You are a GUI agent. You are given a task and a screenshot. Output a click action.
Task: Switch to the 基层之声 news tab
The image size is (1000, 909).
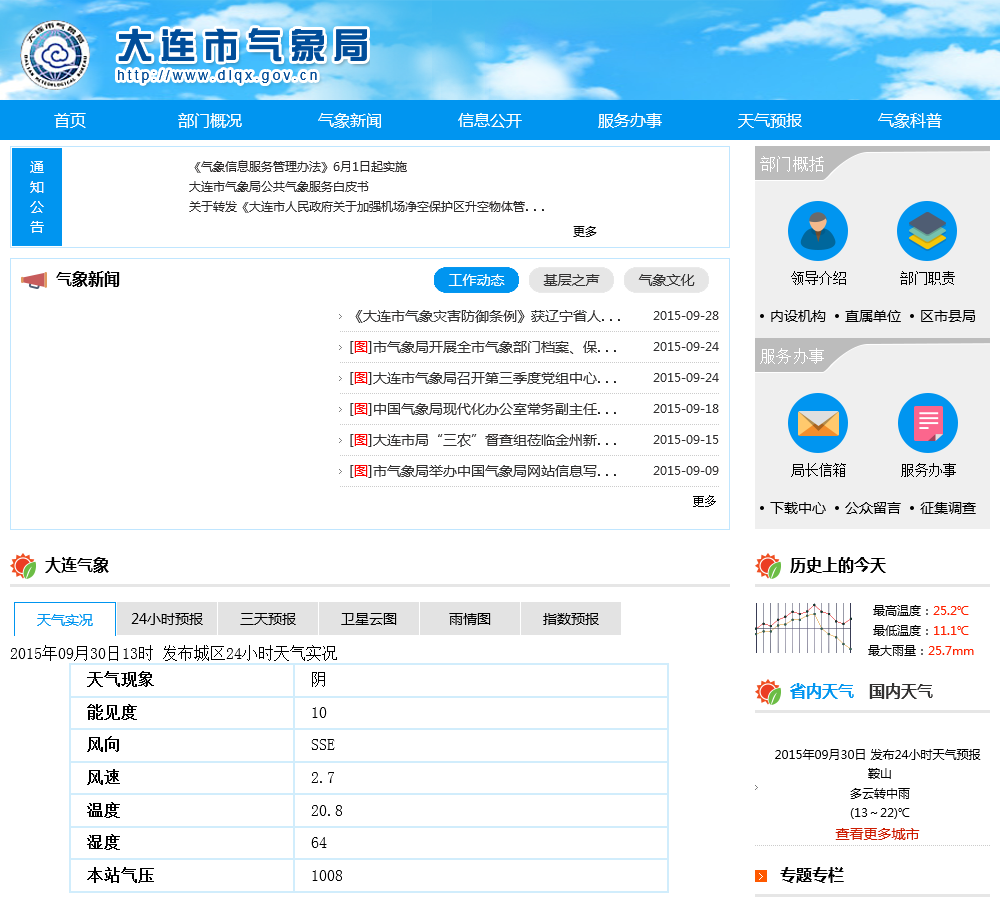tap(571, 280)
